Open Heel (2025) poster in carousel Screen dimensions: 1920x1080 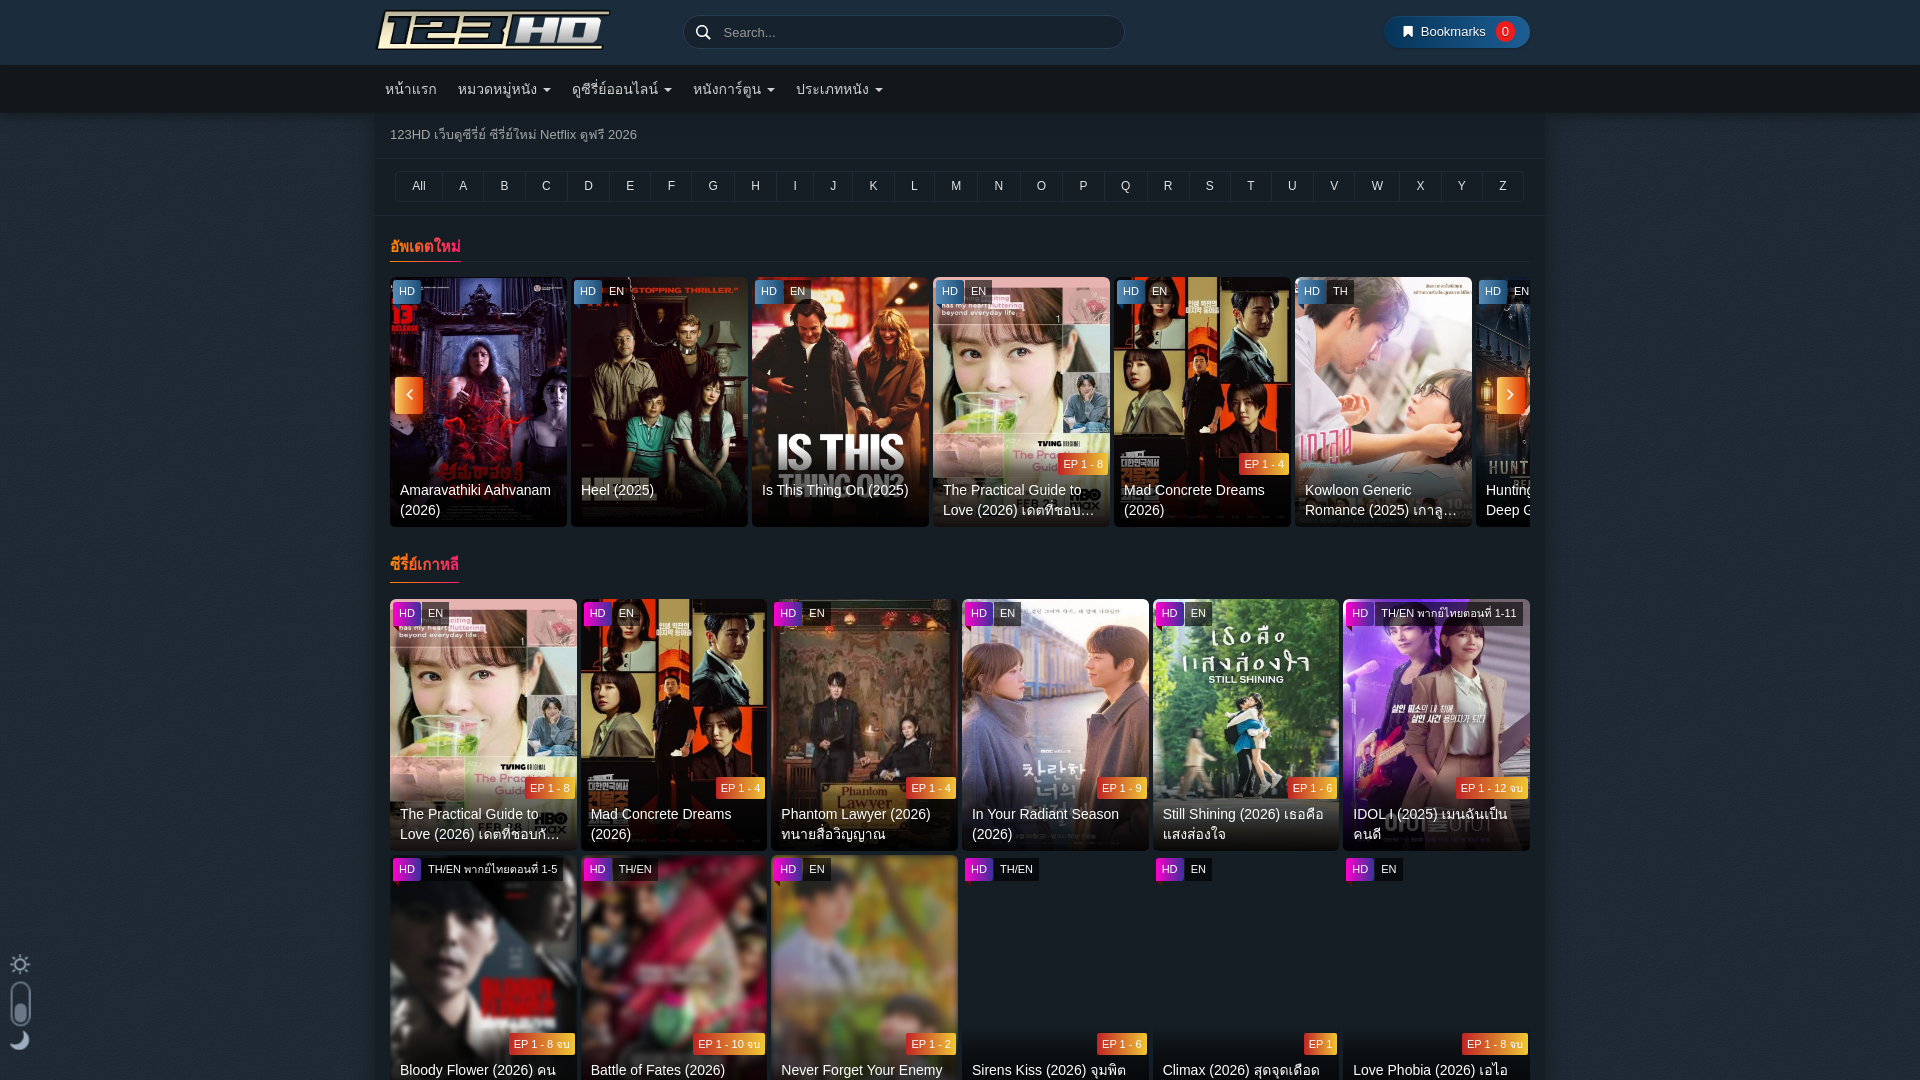(659, 402)
